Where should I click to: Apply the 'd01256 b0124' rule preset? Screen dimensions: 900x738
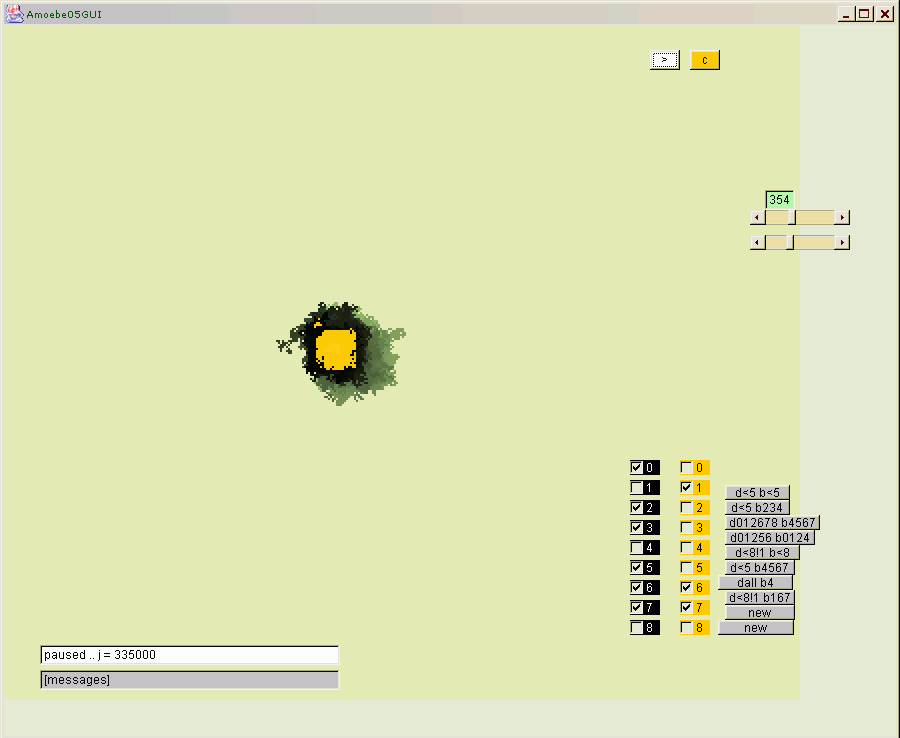pos(770,537)
